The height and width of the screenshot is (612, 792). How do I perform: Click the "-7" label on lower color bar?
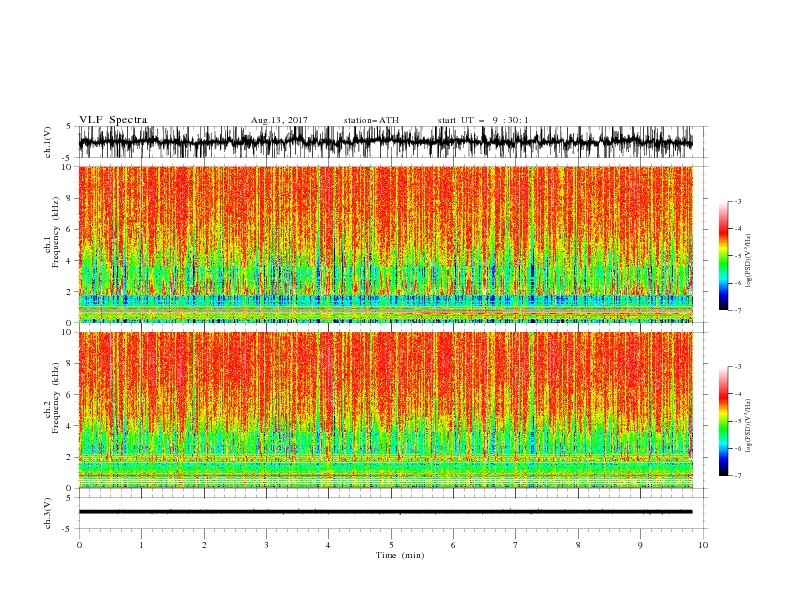pos(737,475)
